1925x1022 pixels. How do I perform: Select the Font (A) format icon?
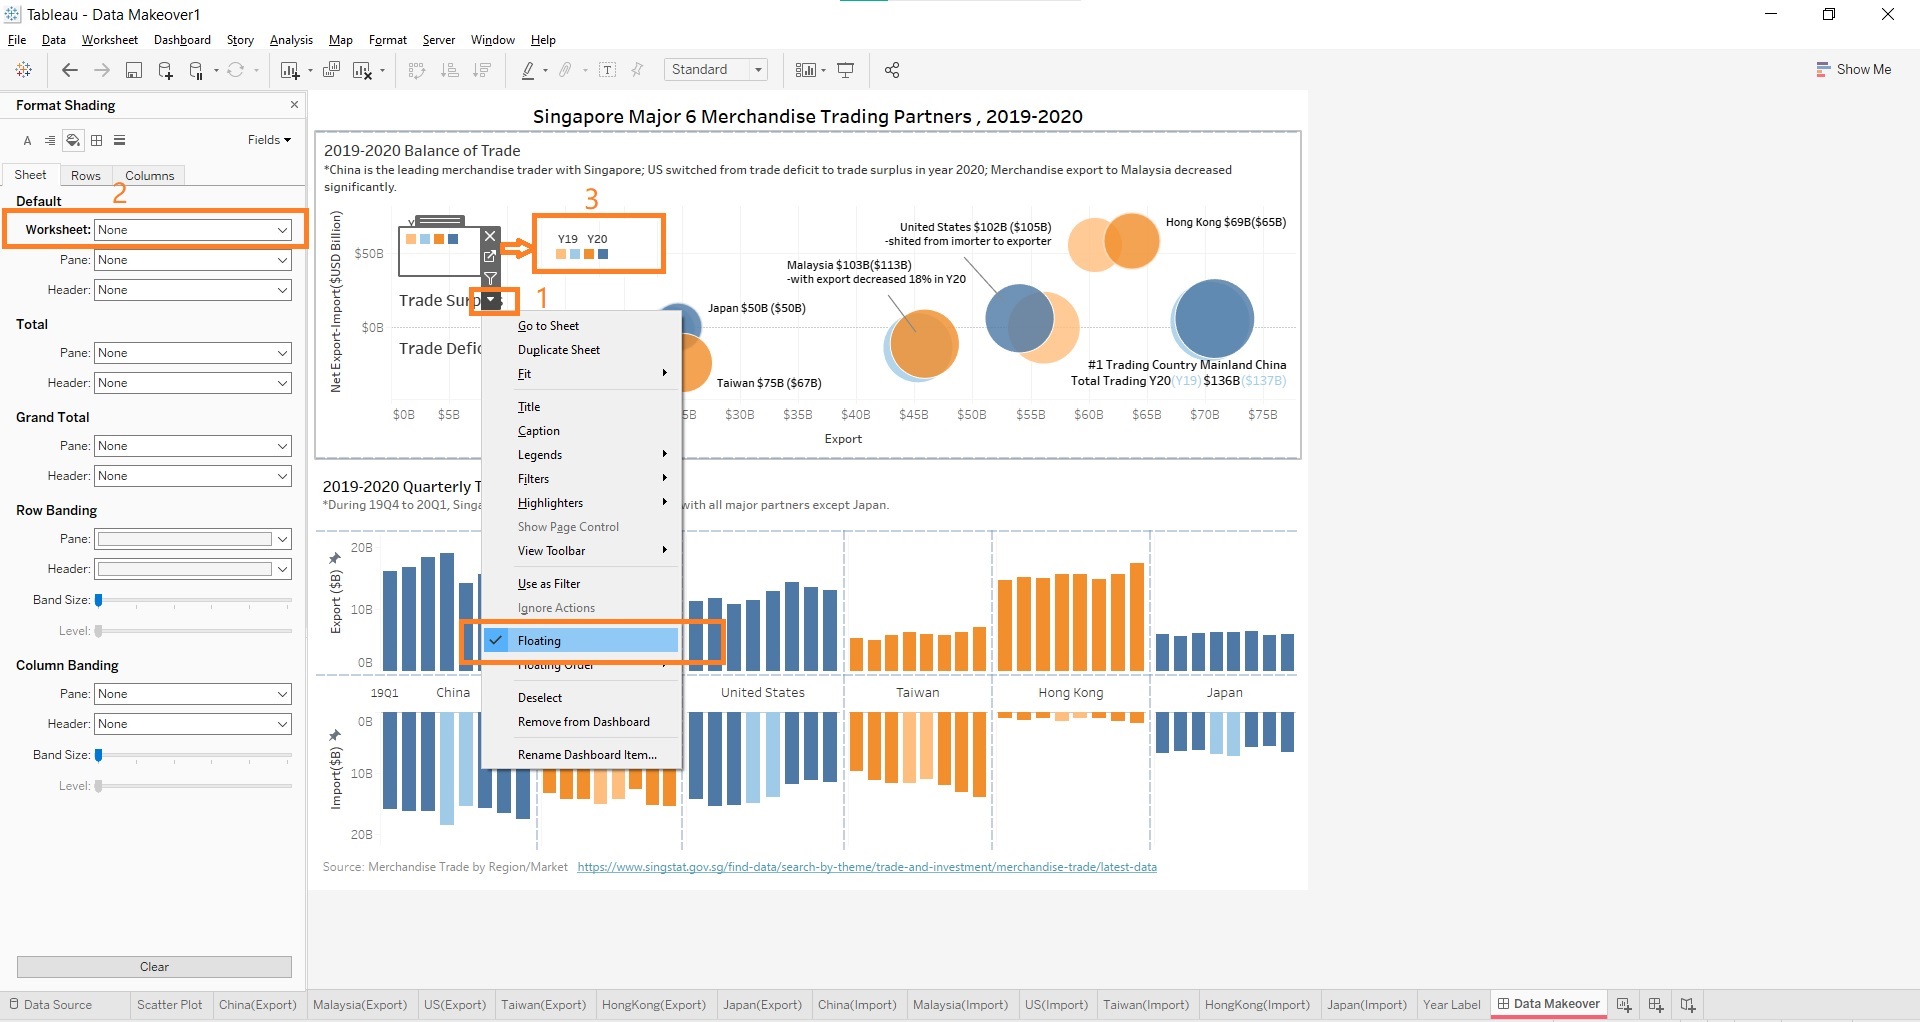[x=28, y=141]
